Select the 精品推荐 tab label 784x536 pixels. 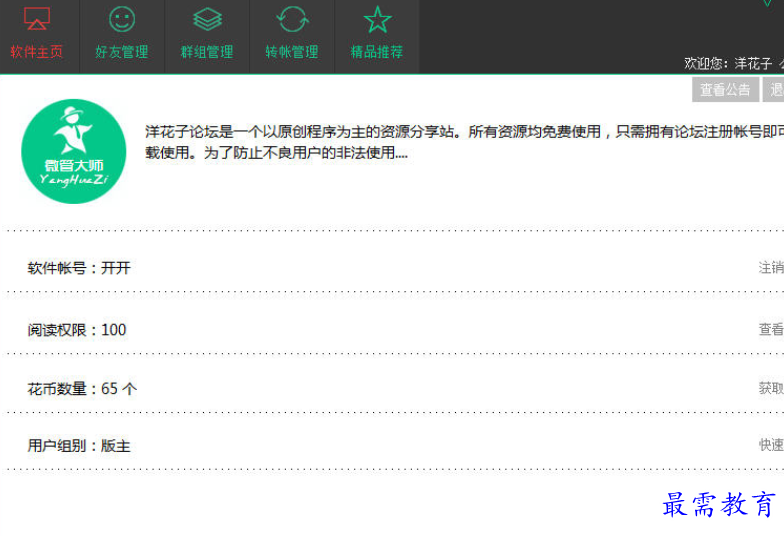[376, 52]
